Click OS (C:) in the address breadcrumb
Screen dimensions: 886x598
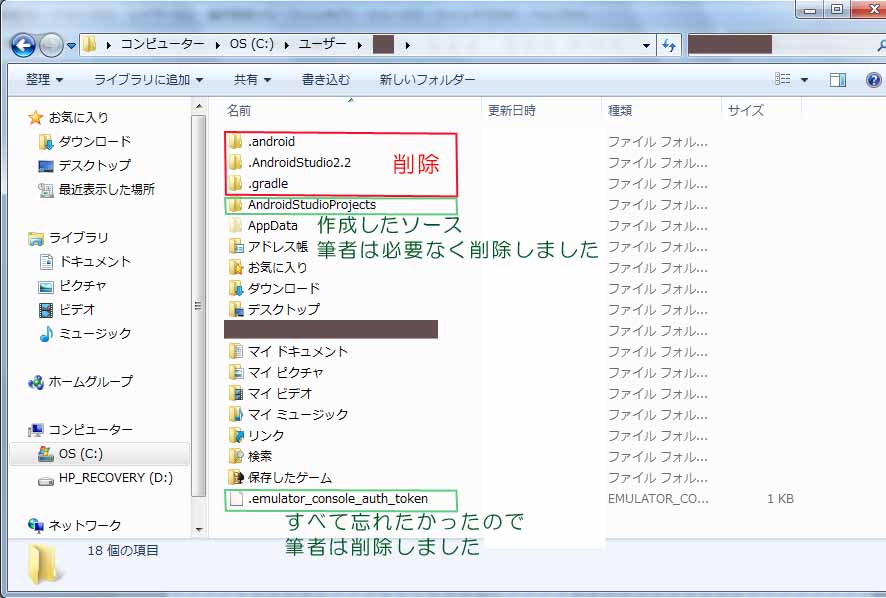251,45
